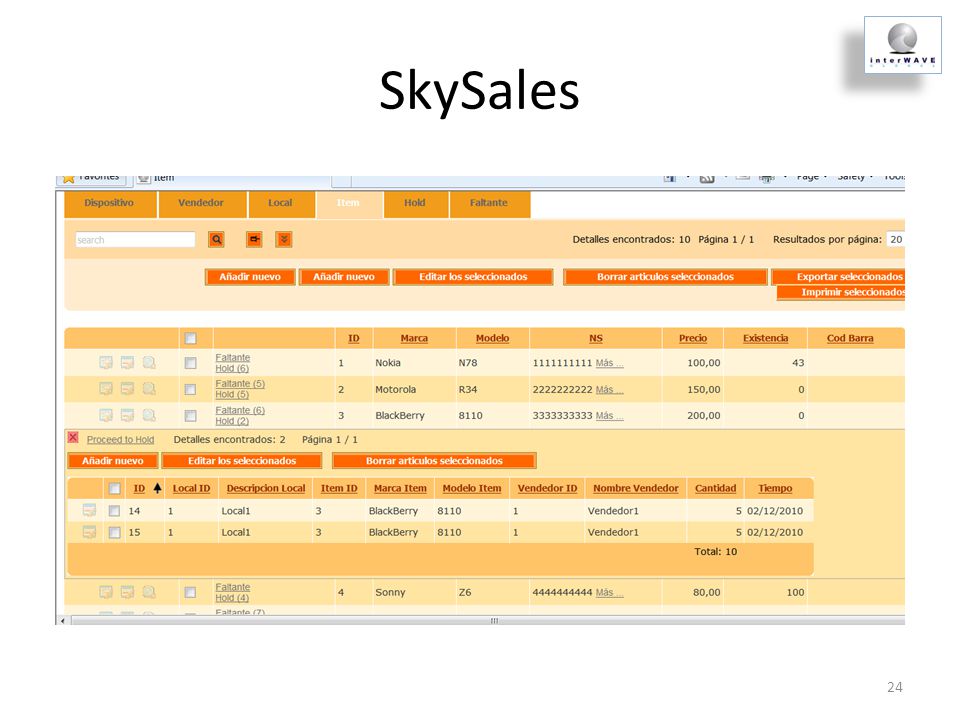
Task: Switch to the Vendedor tab
Action: pos(201,204)
